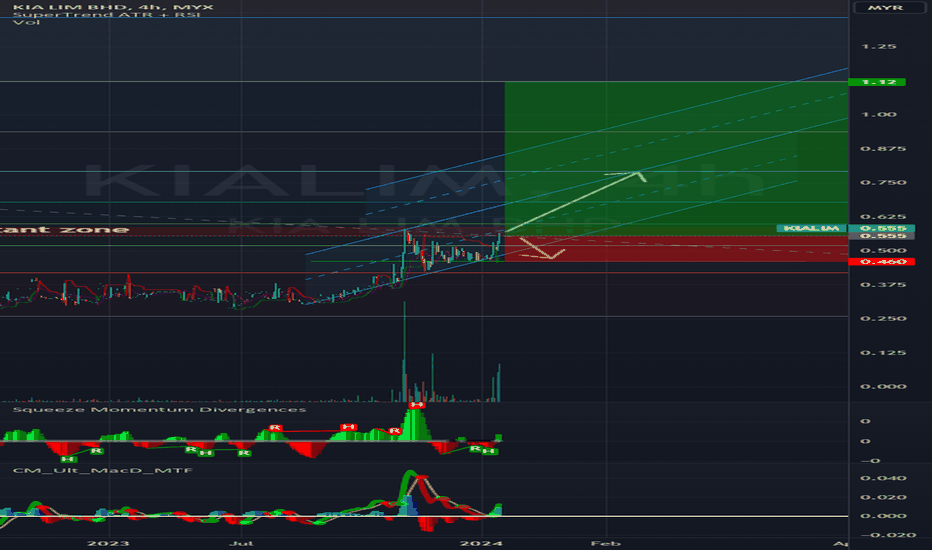
Task: Click the 0.020 MACD scale value
Action: point(883,497)
